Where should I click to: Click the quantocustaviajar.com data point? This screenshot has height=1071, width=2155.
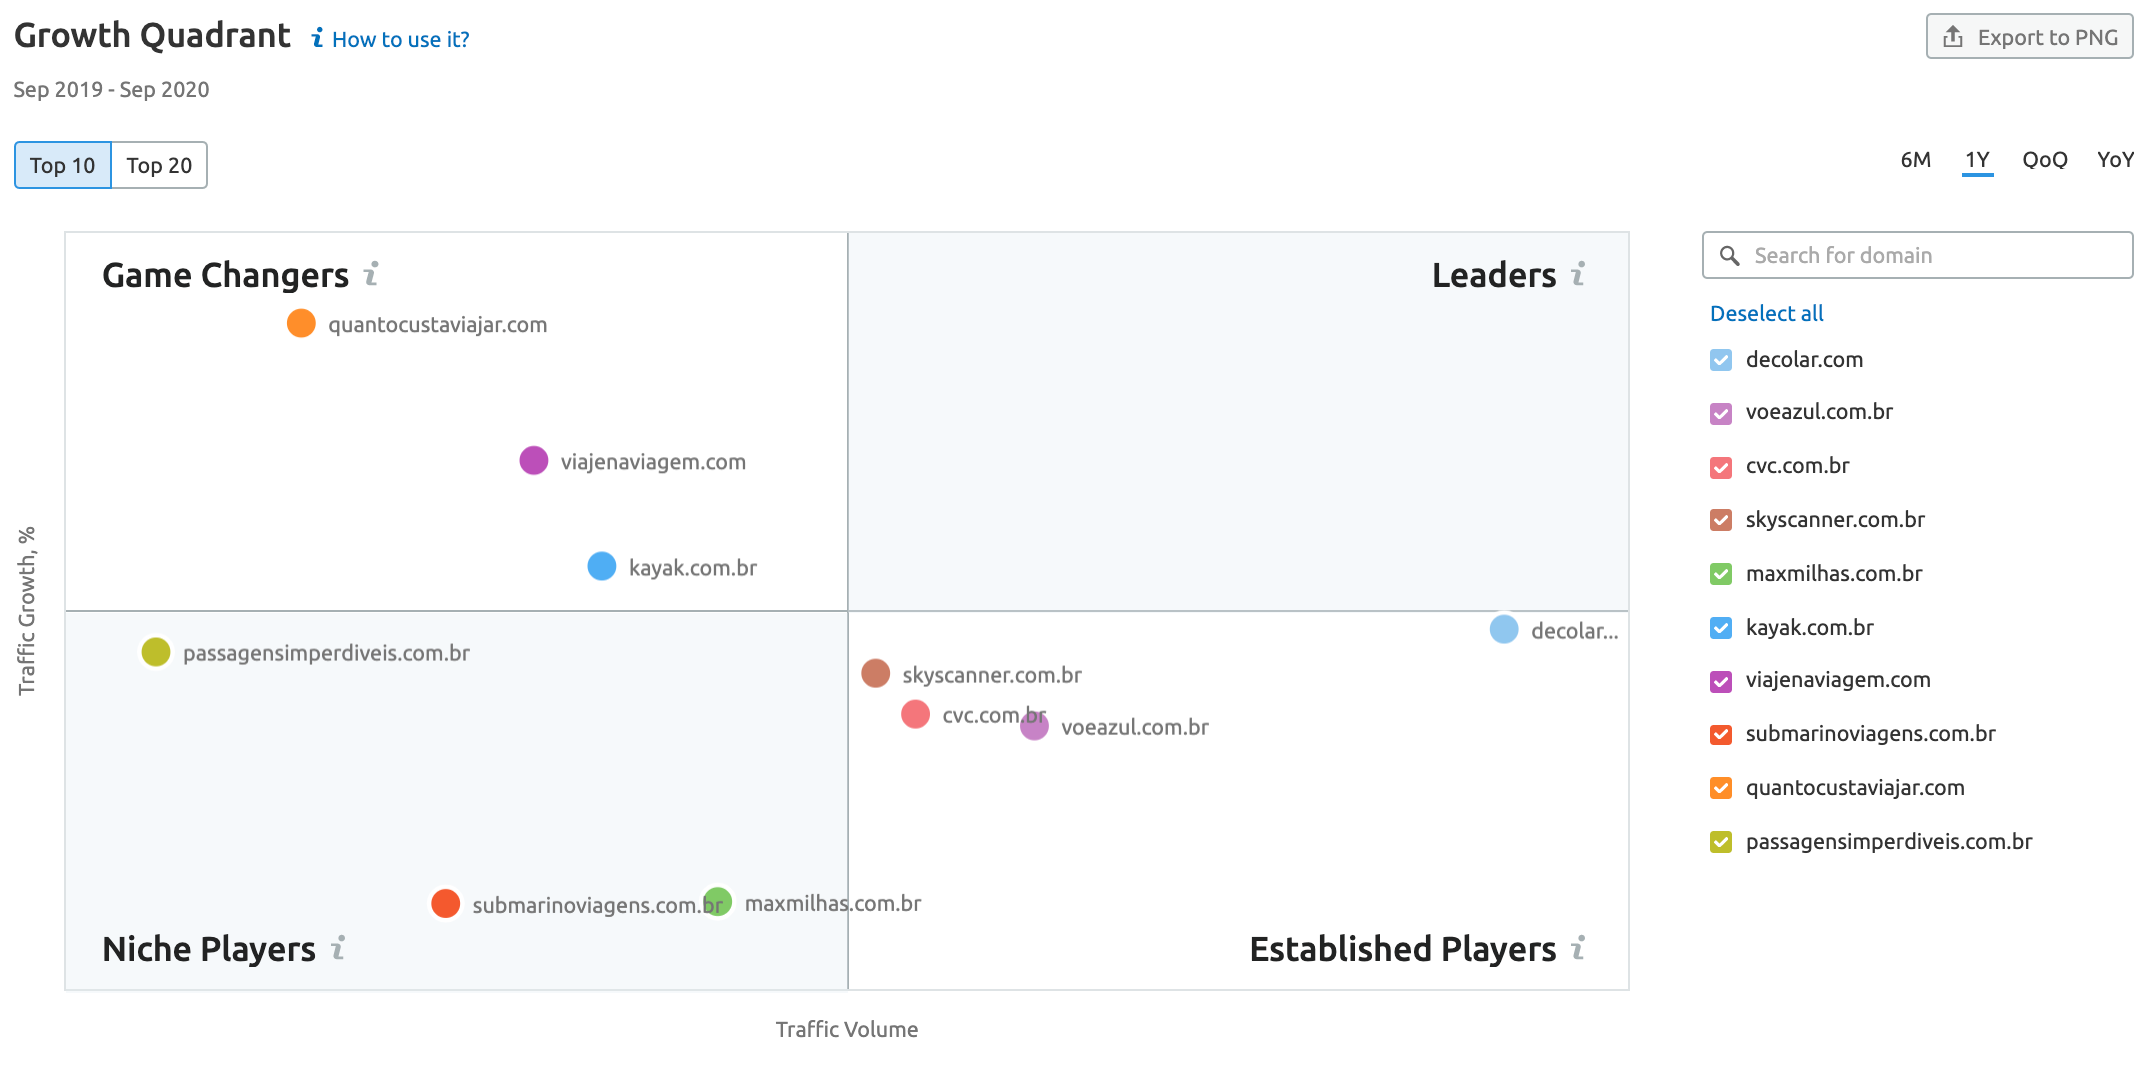pos(300,323)
